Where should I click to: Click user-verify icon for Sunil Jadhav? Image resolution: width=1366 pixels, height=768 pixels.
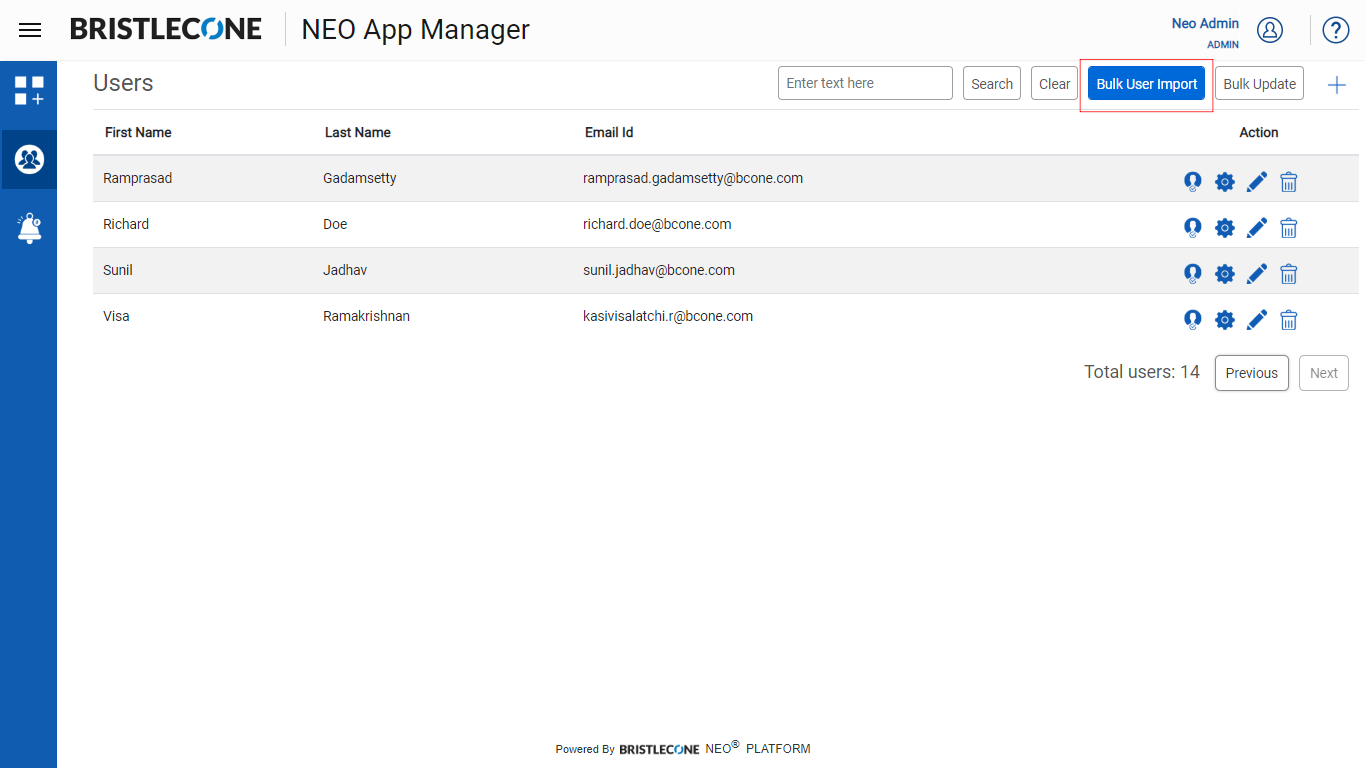tap(1192, 273)
